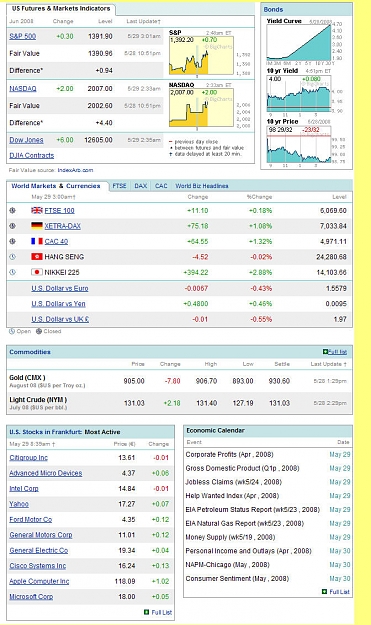Click HANG SENG change value -4.52
The image size is (371, 625).
pos(200,257)
